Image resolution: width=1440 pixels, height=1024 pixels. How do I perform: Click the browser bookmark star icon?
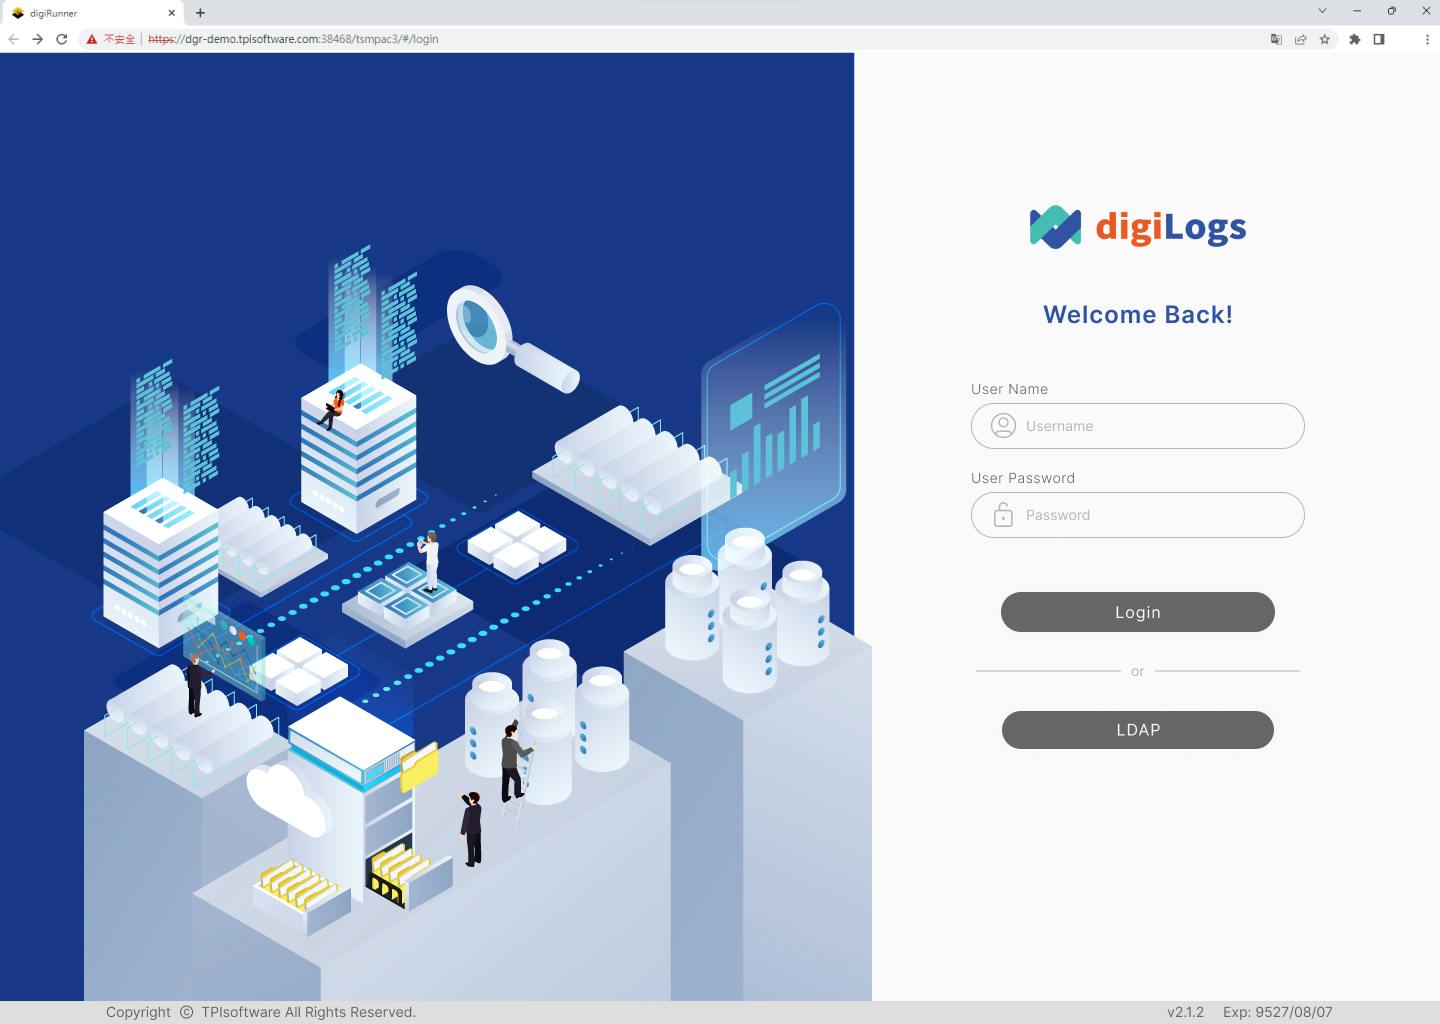pyautogui.click(x=1324, y=39)
